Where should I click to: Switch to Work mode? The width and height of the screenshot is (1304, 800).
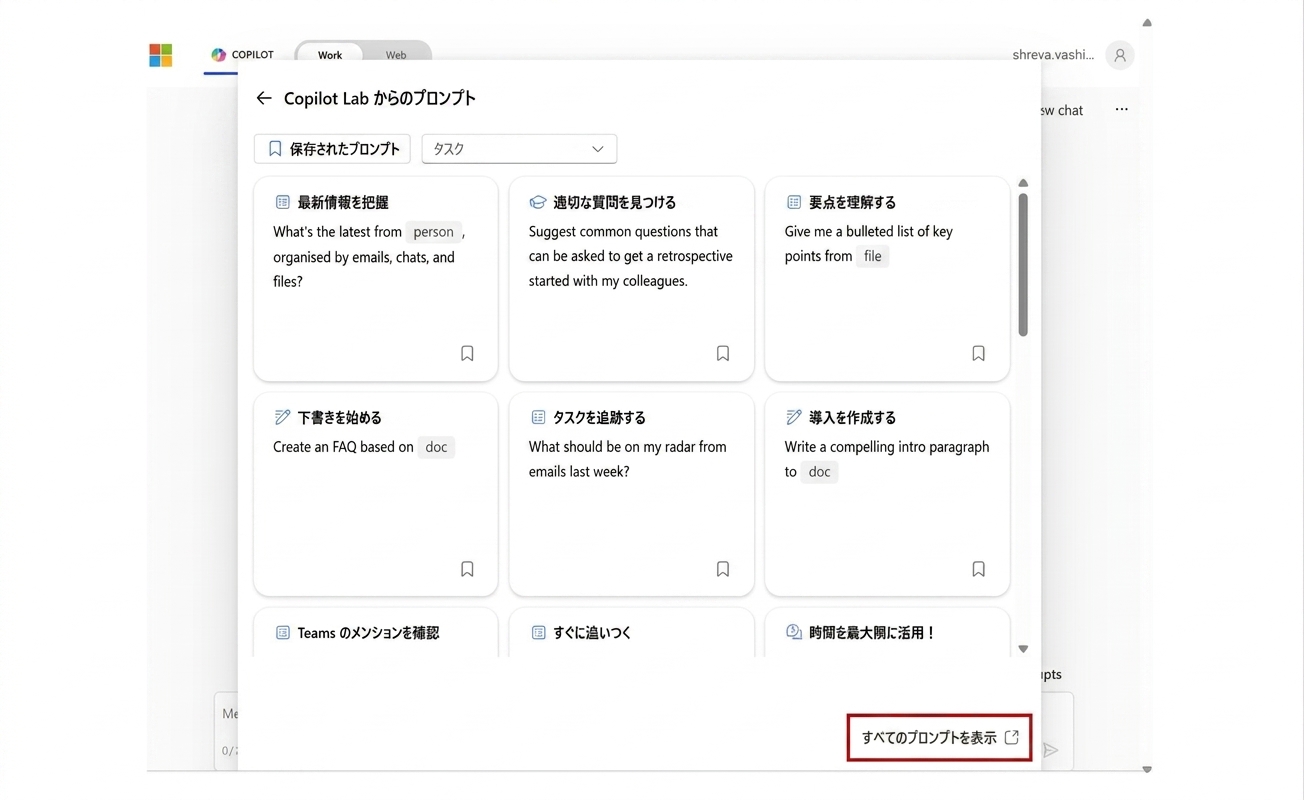(330, 55)
